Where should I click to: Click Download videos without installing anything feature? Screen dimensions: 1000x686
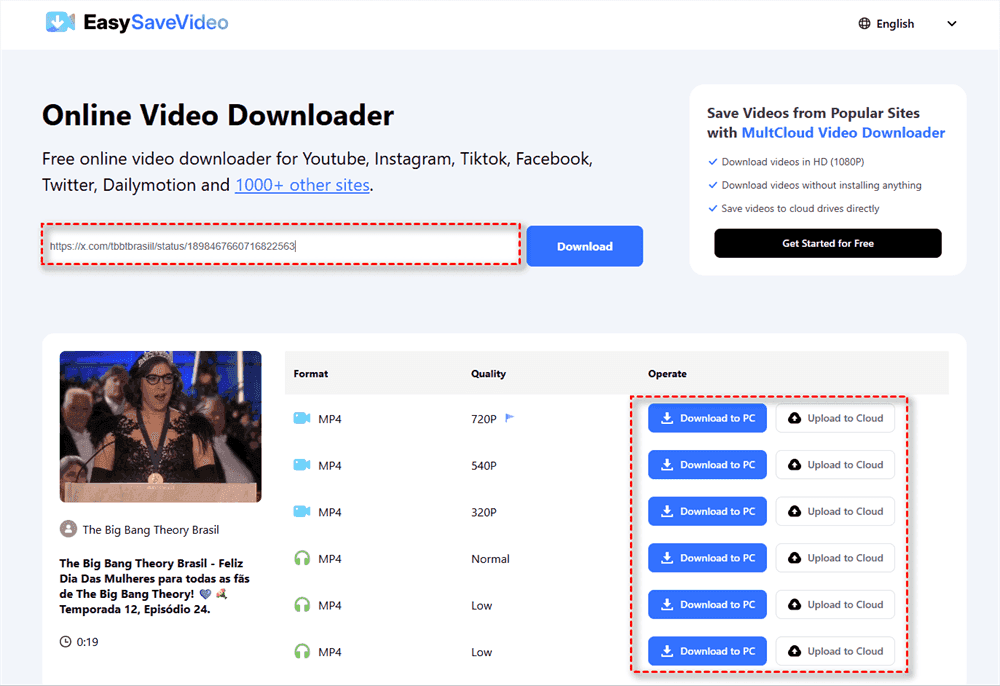821,185
